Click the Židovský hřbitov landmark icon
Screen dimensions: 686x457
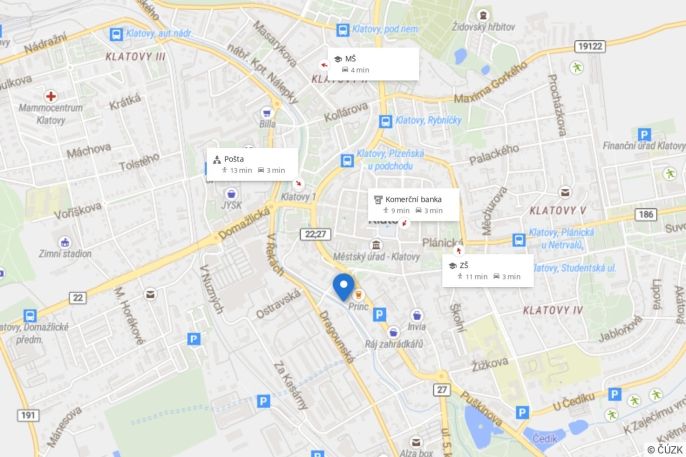click(483, 16)
